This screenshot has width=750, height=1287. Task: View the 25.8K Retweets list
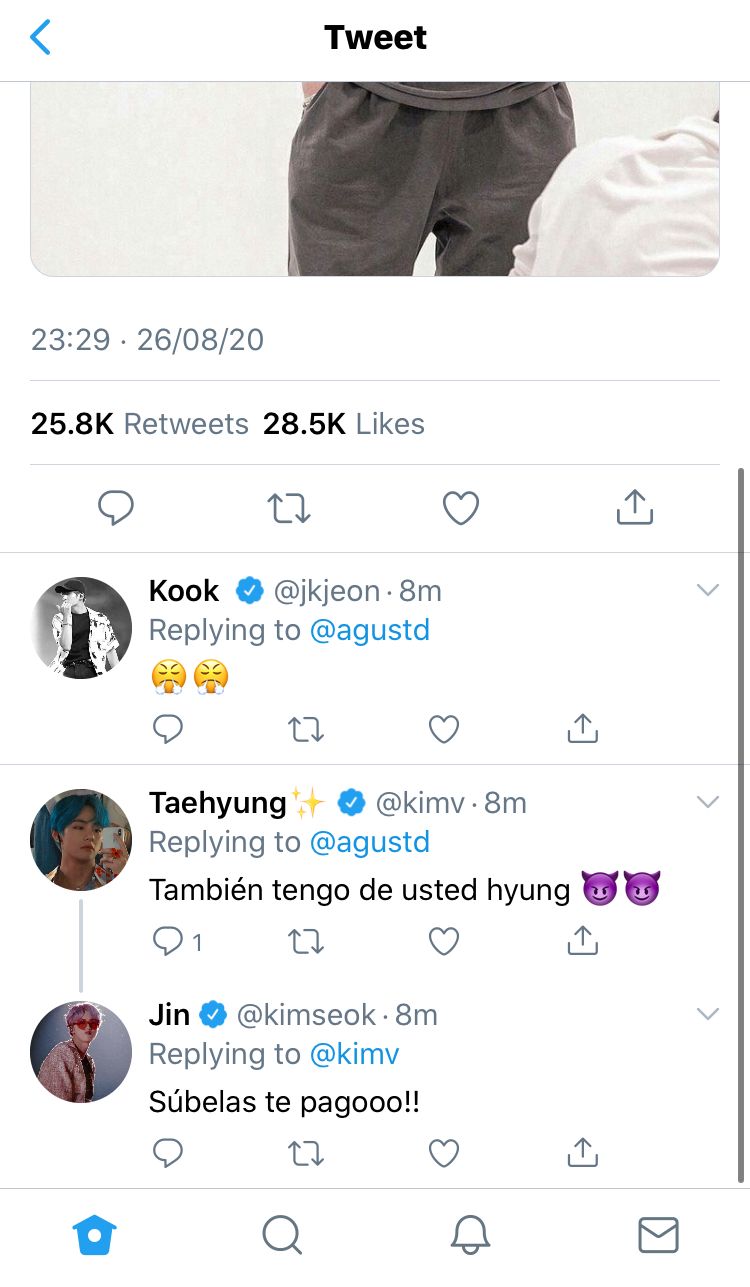140,424
